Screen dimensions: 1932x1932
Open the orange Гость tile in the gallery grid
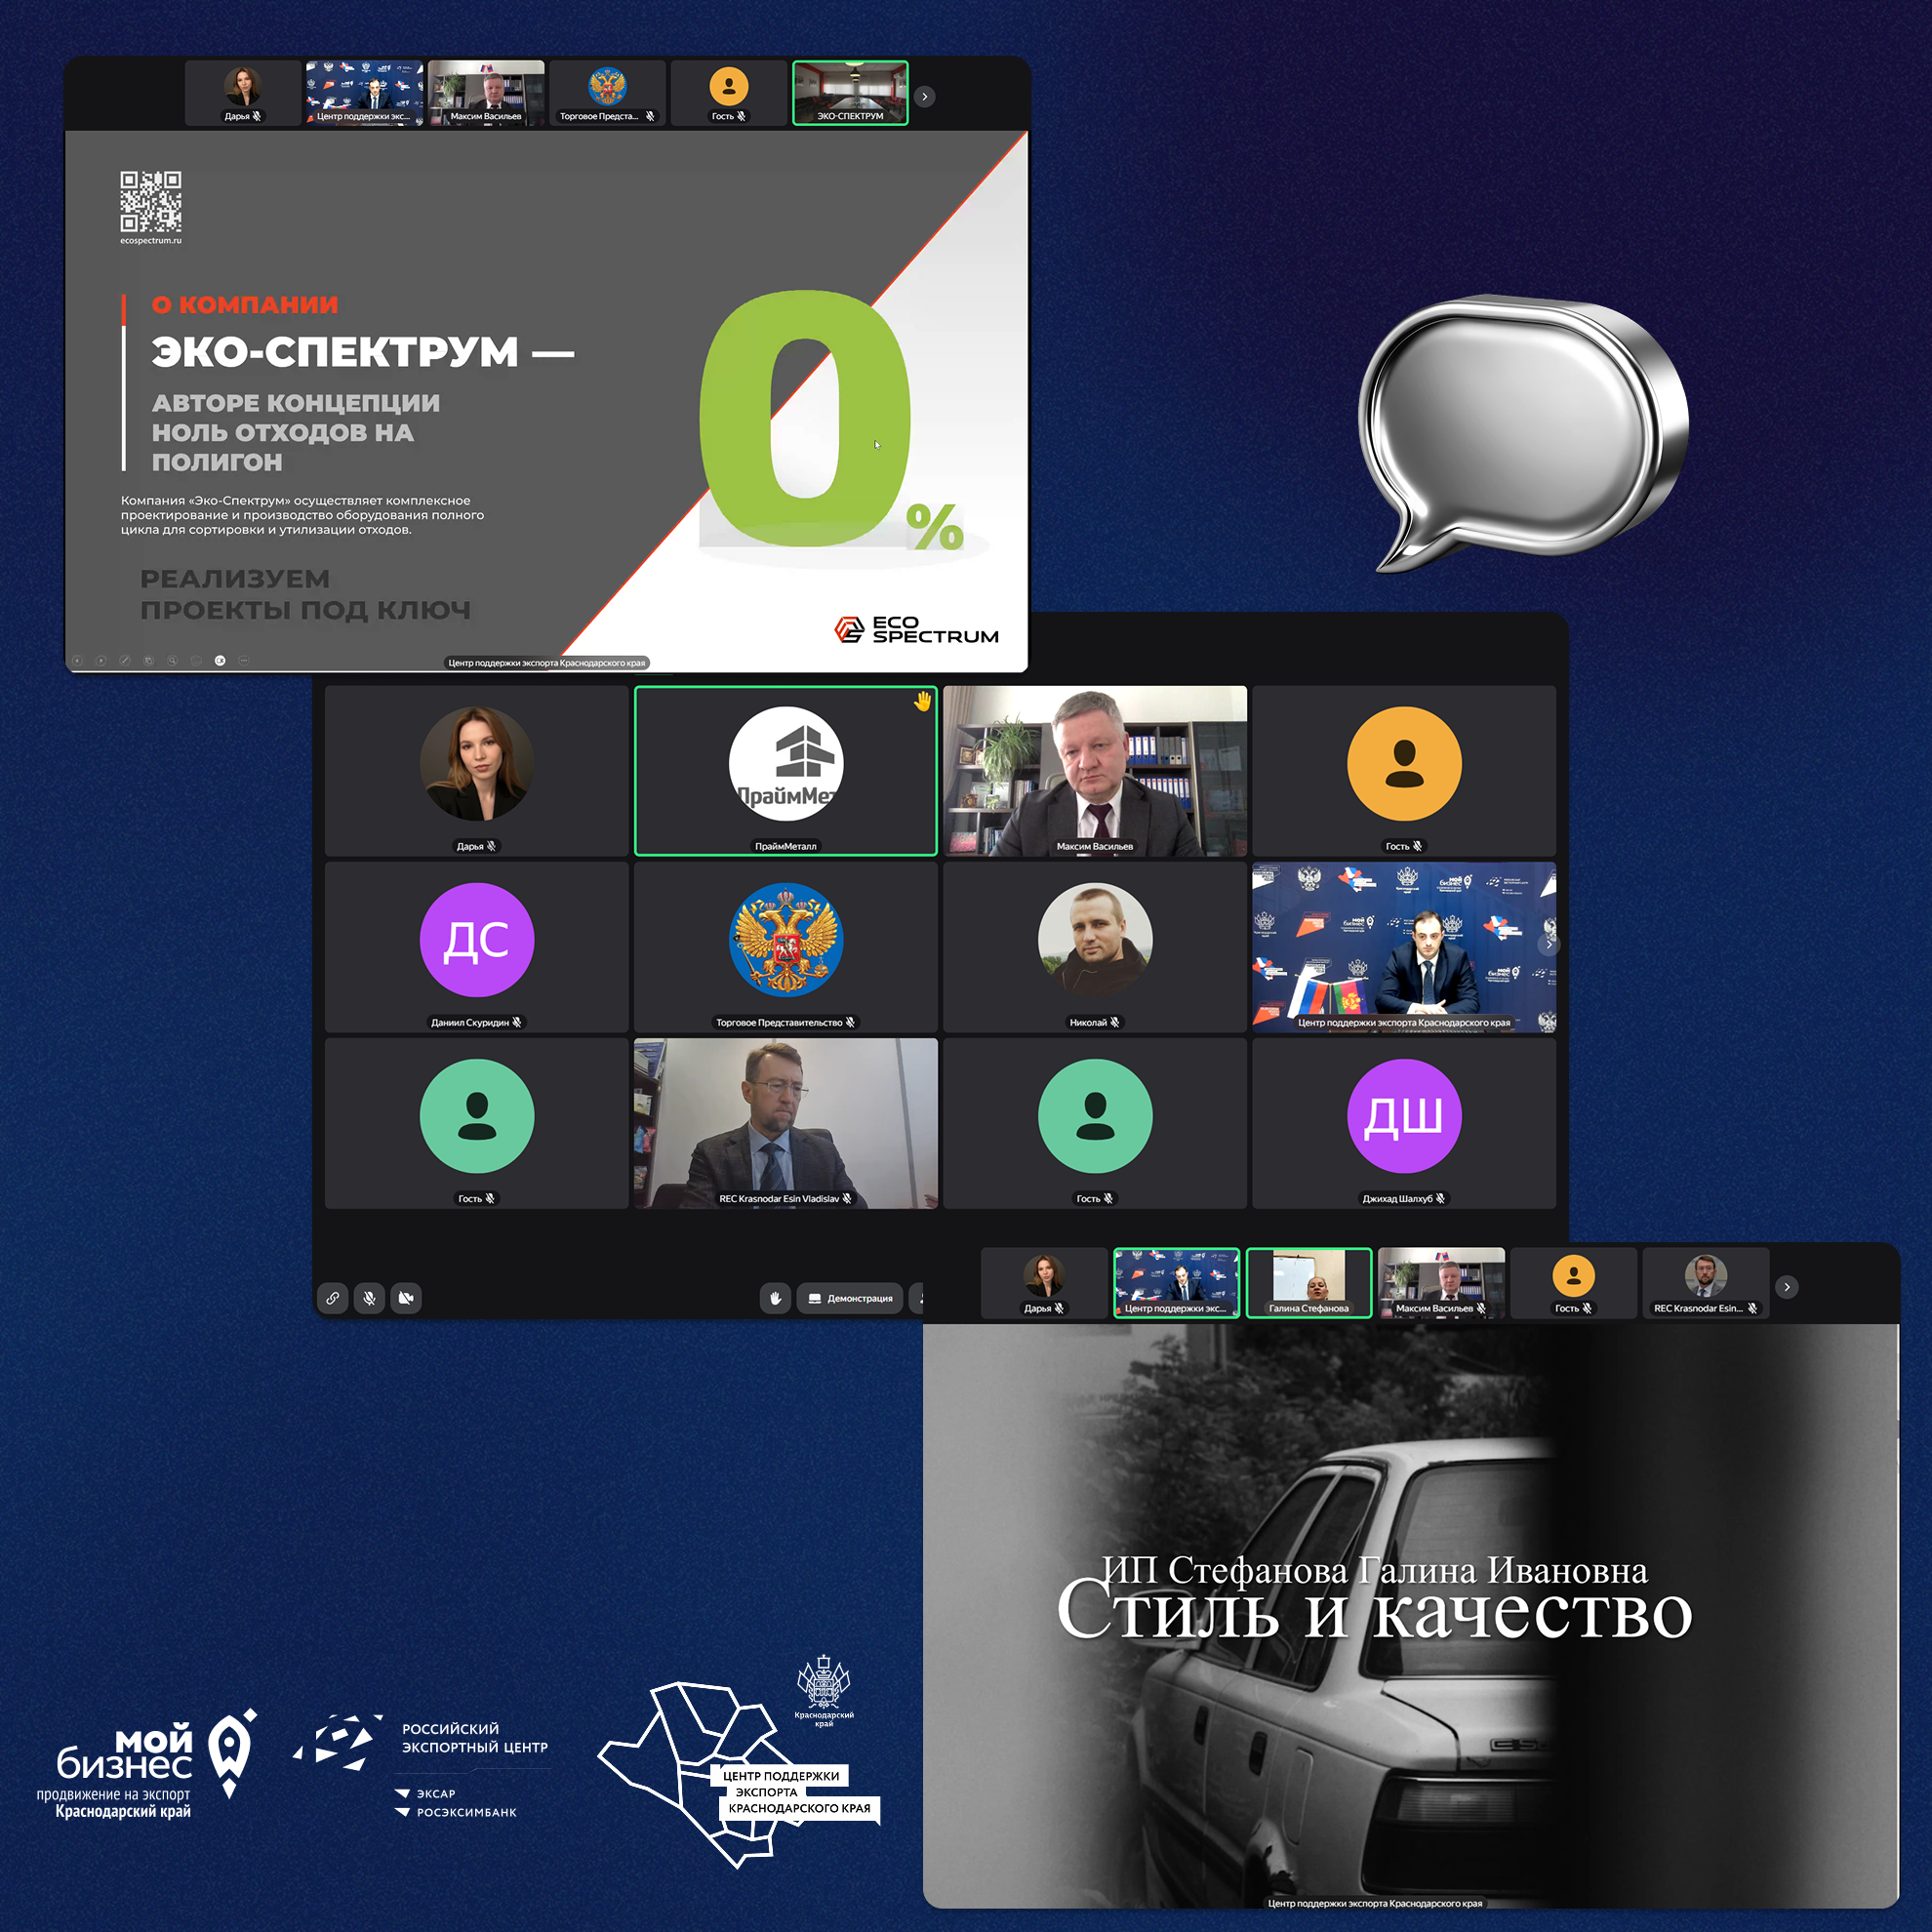tap(1404, 771)
